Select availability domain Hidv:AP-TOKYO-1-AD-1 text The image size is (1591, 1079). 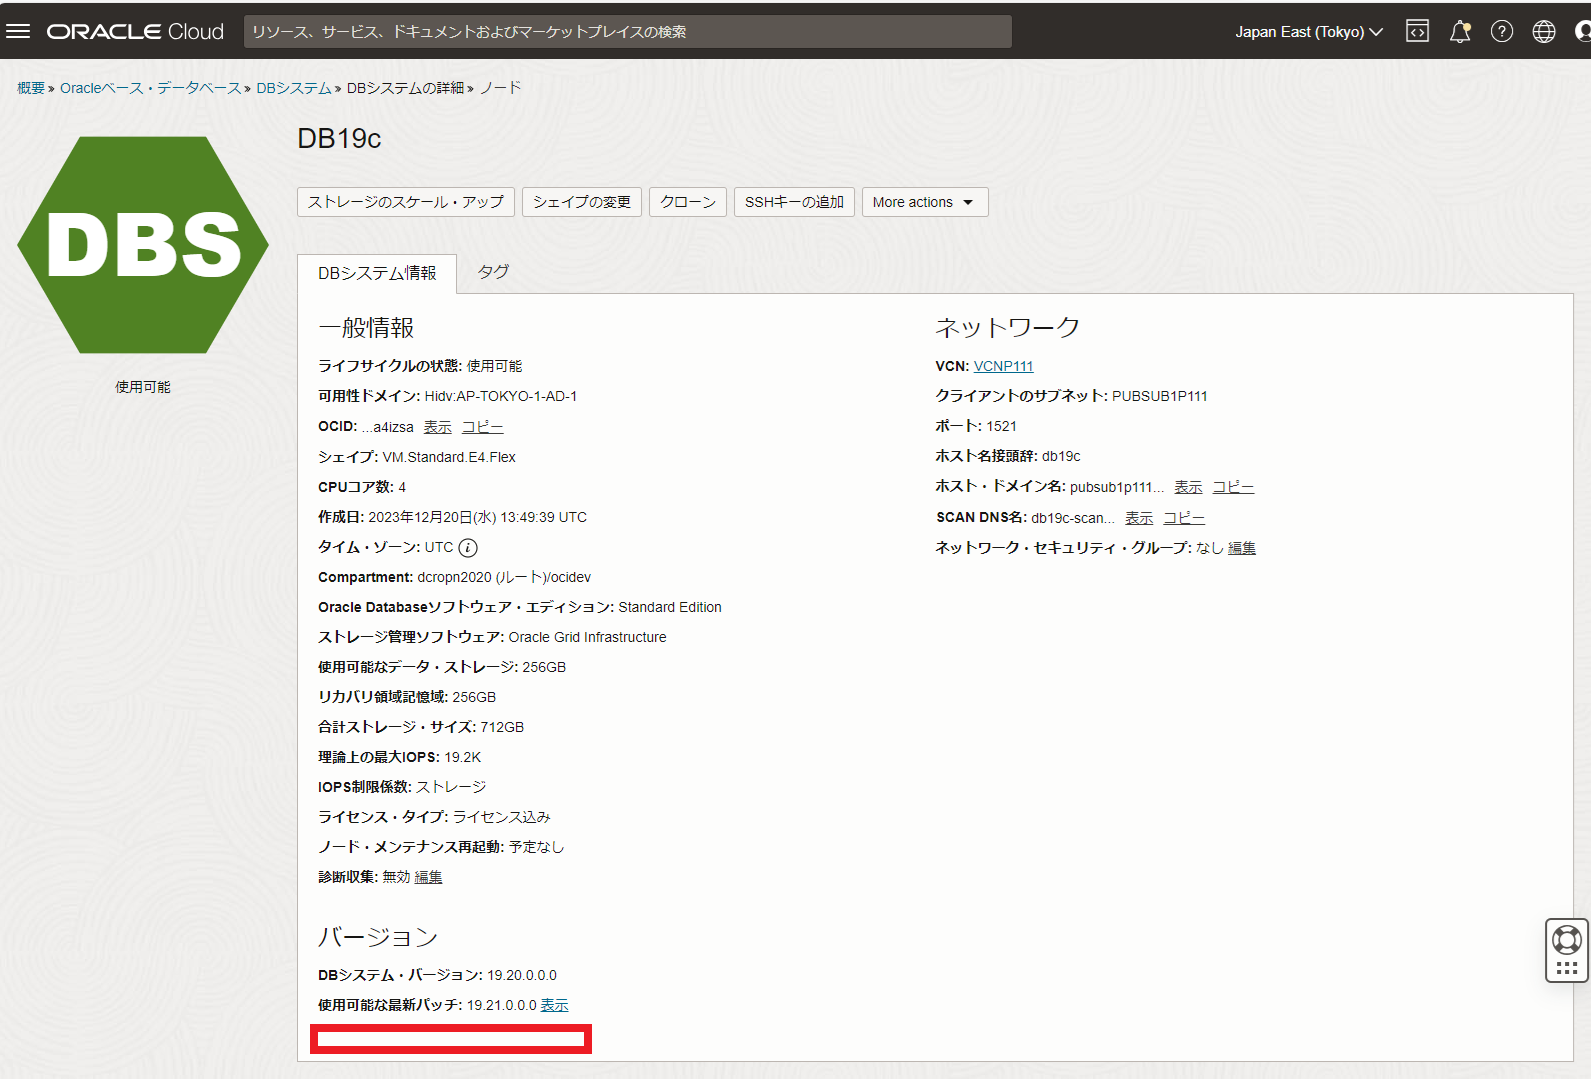[x=501, y=397]
